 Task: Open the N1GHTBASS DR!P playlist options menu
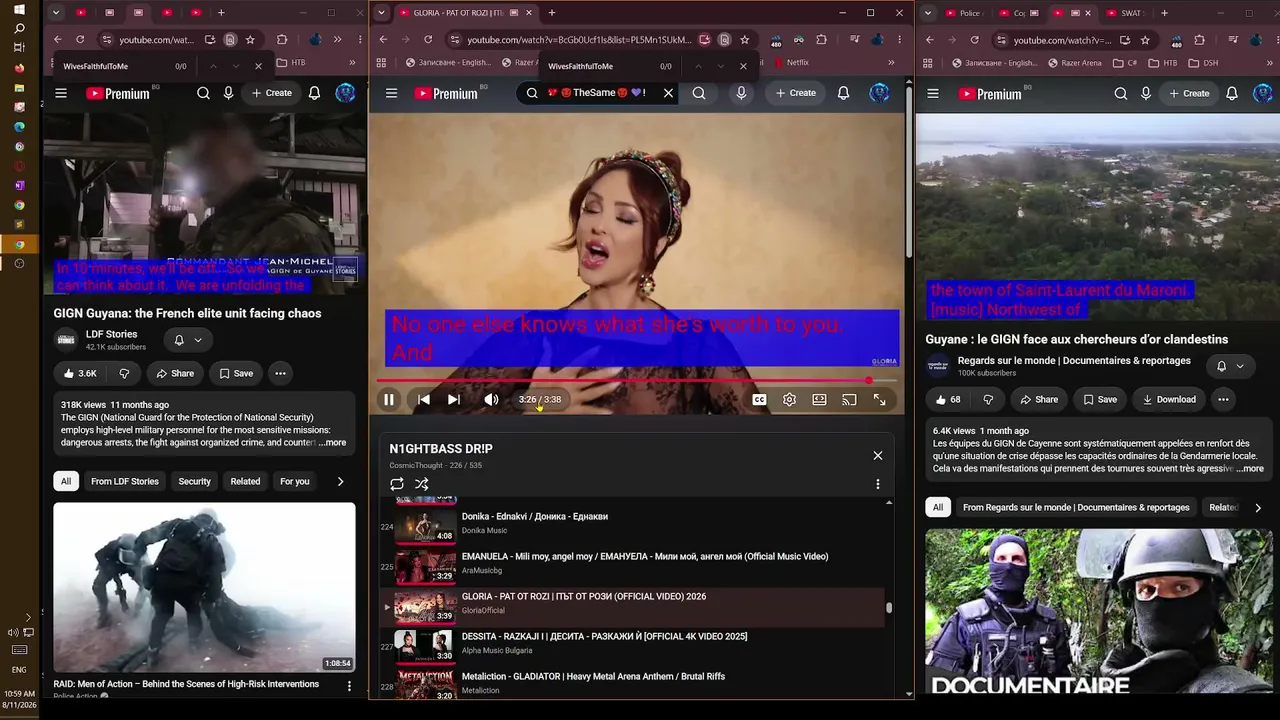coord(878,484)
